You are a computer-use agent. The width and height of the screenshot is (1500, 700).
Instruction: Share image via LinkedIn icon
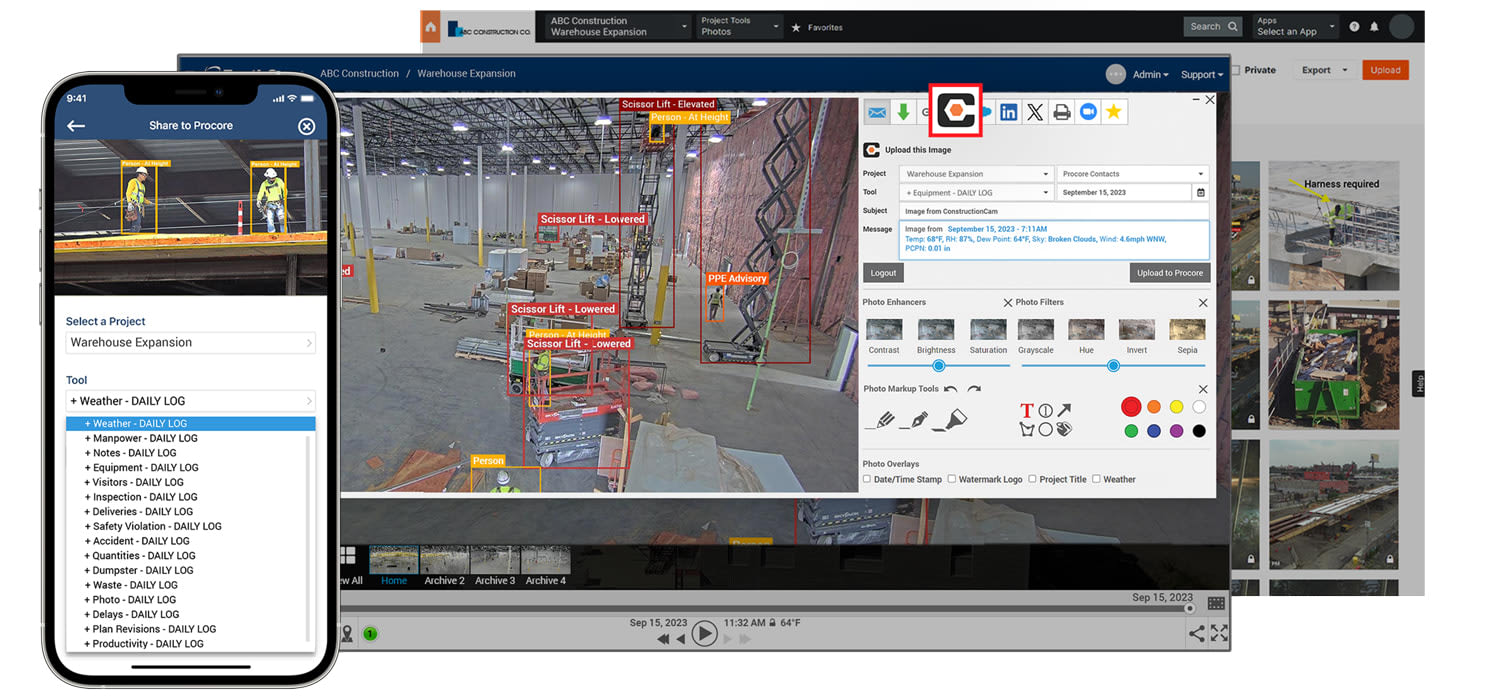(1009, 112)
